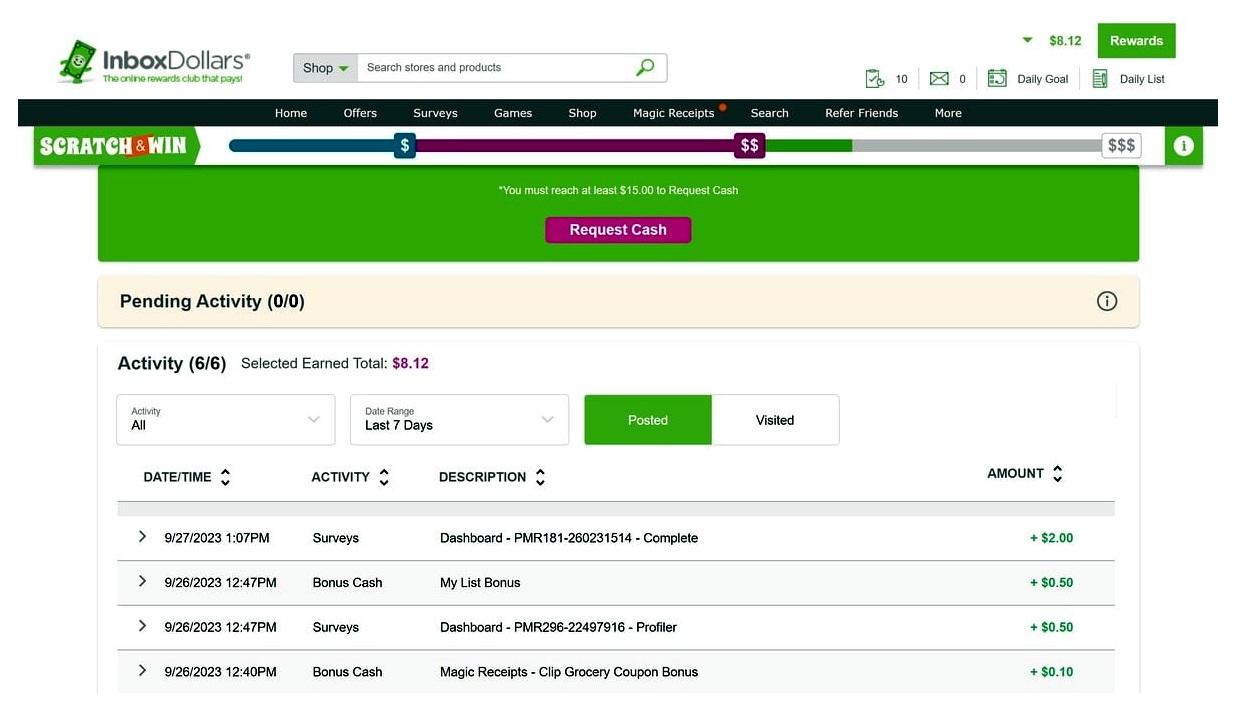Image resolution: width=1236 pixels, height=711 pixels.
Task: Click the + $2.00 amount
Action: click(x=1051, y=538)
